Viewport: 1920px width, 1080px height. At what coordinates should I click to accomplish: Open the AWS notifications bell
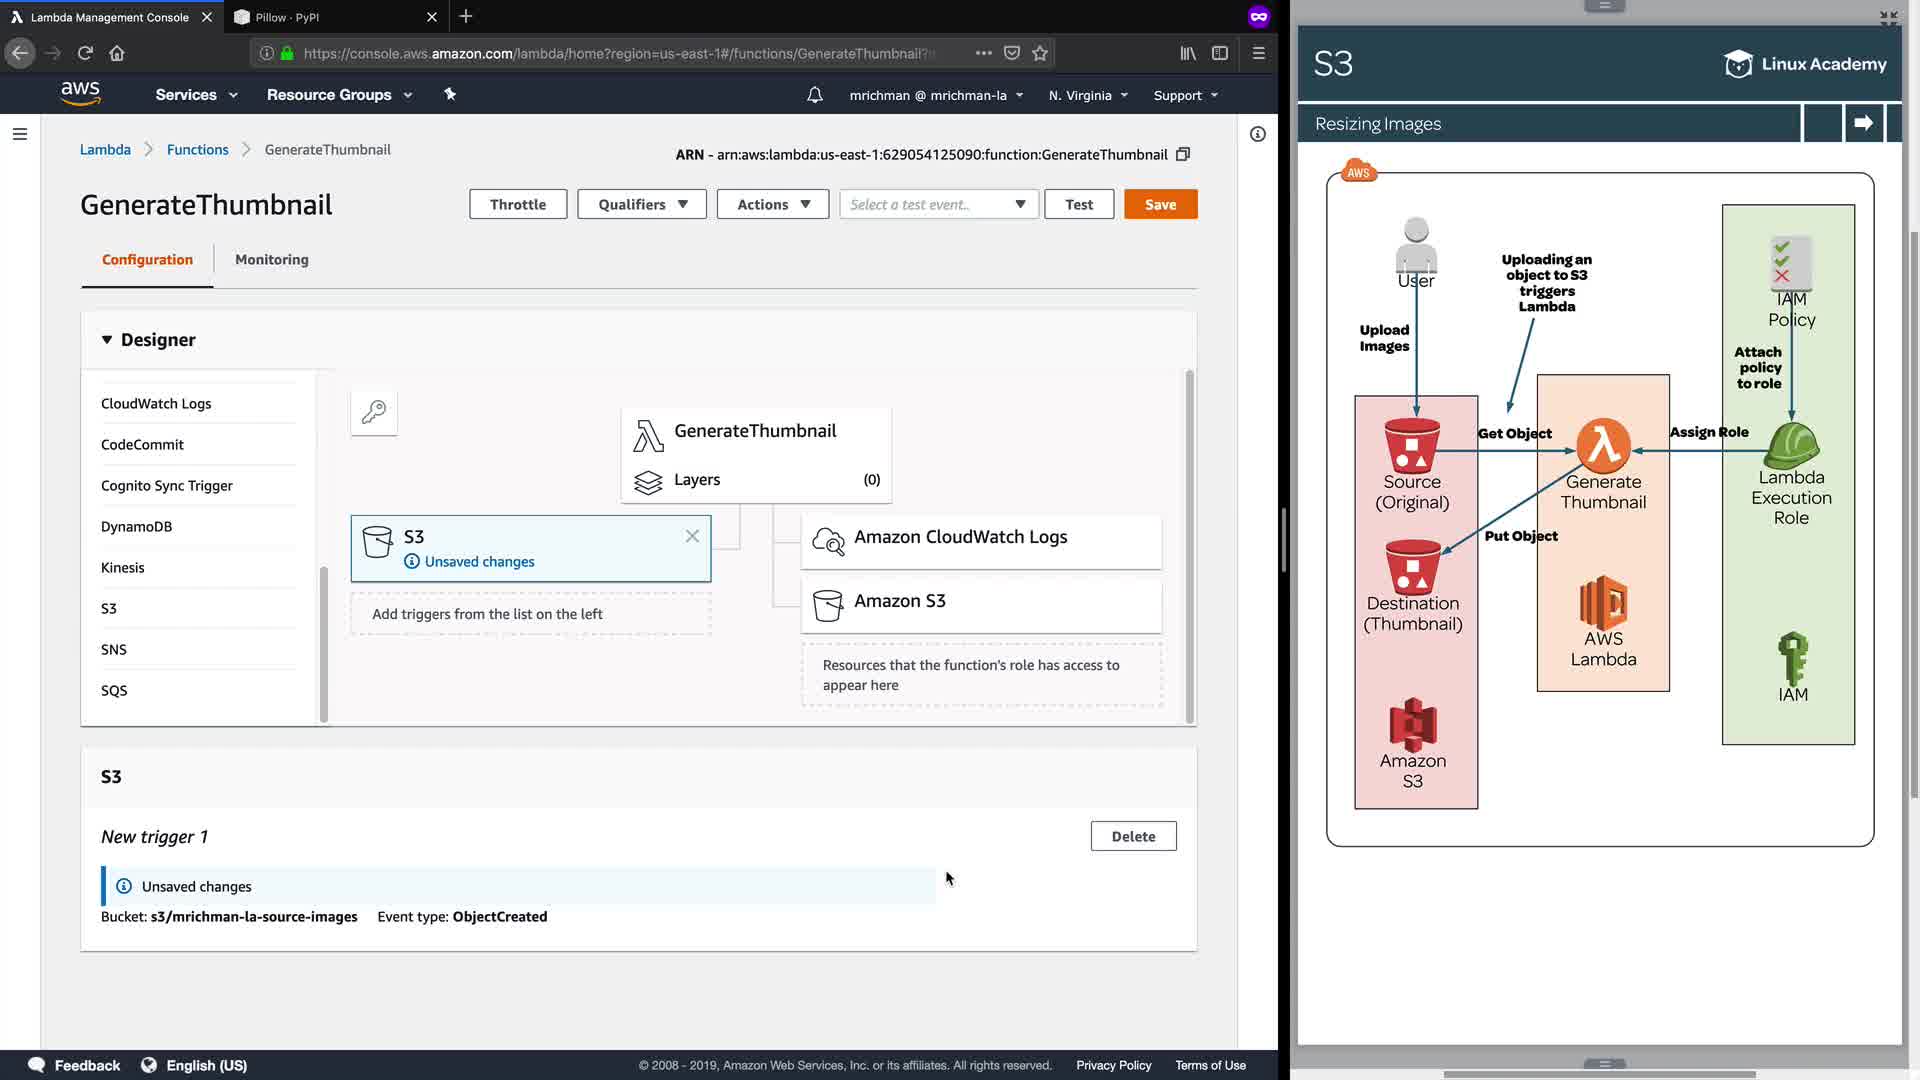pyautogui.click(x=815, y=95)
